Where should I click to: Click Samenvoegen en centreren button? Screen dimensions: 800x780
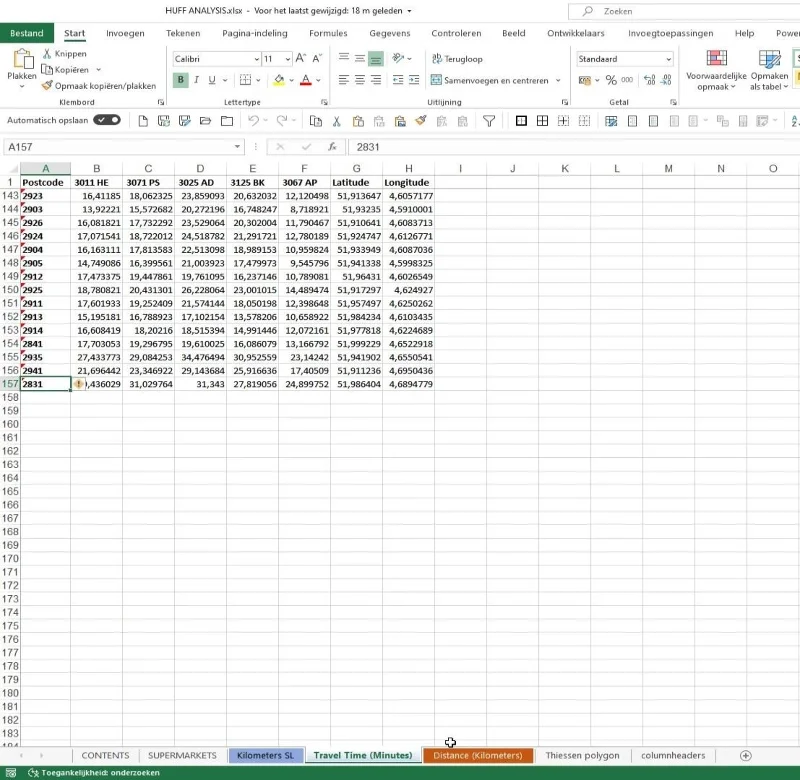tap(489, 80)
